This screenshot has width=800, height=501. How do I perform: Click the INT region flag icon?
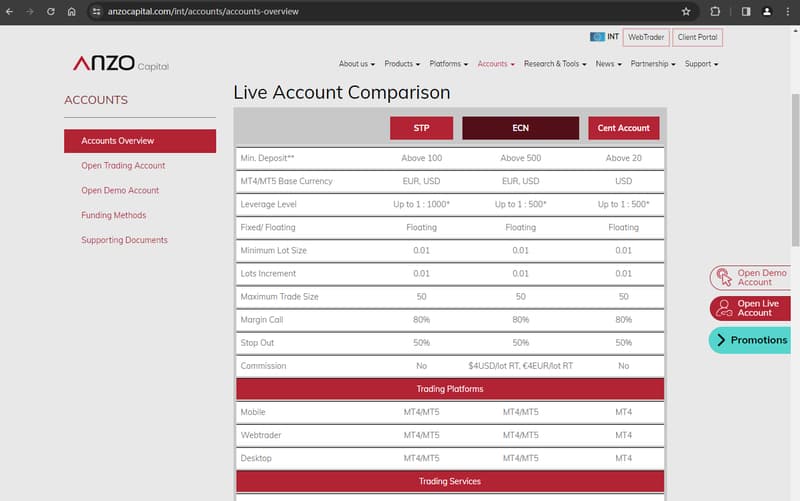[x=597, y=37]
